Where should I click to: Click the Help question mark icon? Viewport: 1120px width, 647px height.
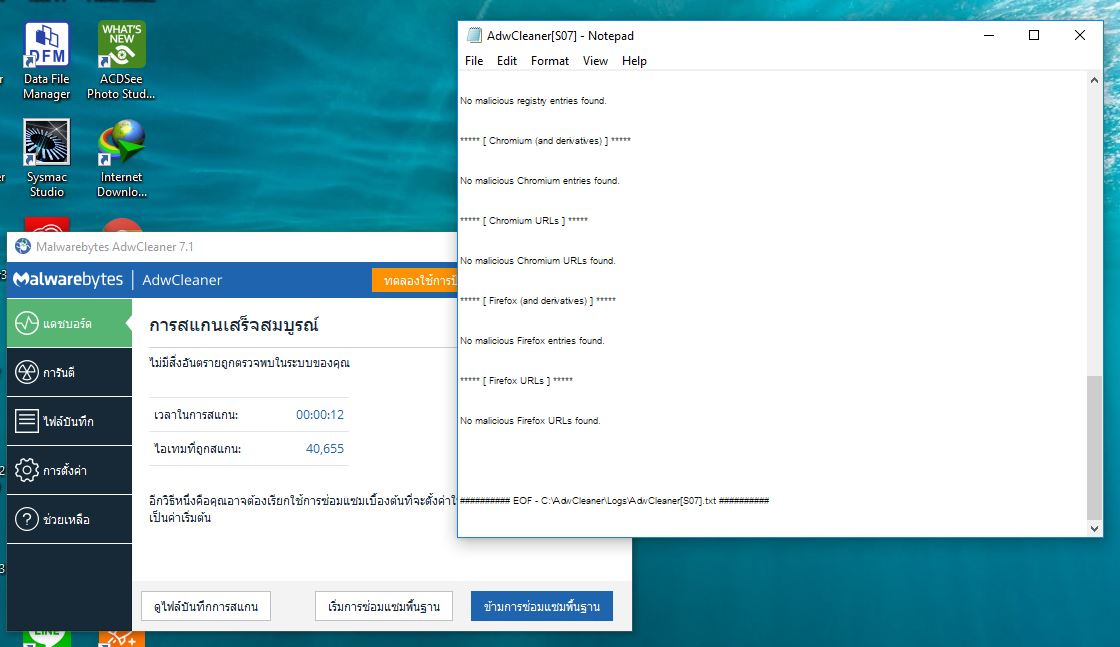pos(27,519)
